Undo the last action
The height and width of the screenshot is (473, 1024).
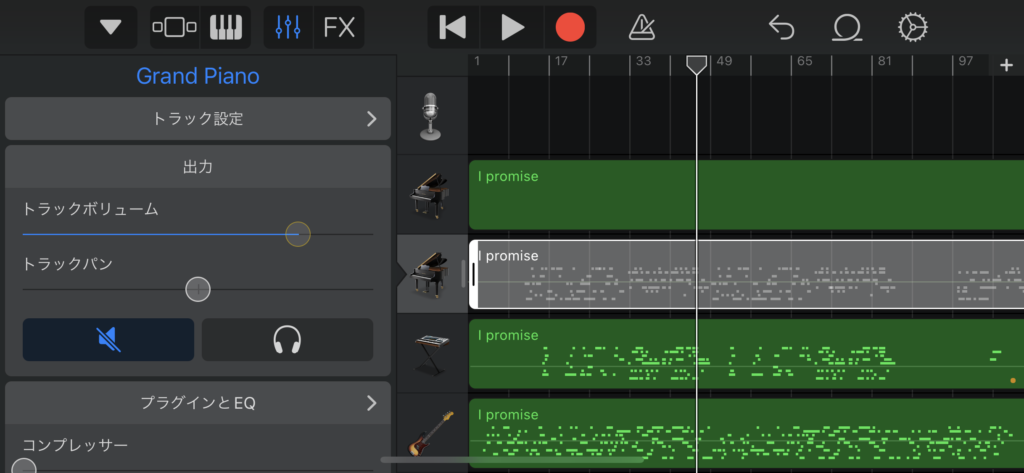tap(781, 27)
